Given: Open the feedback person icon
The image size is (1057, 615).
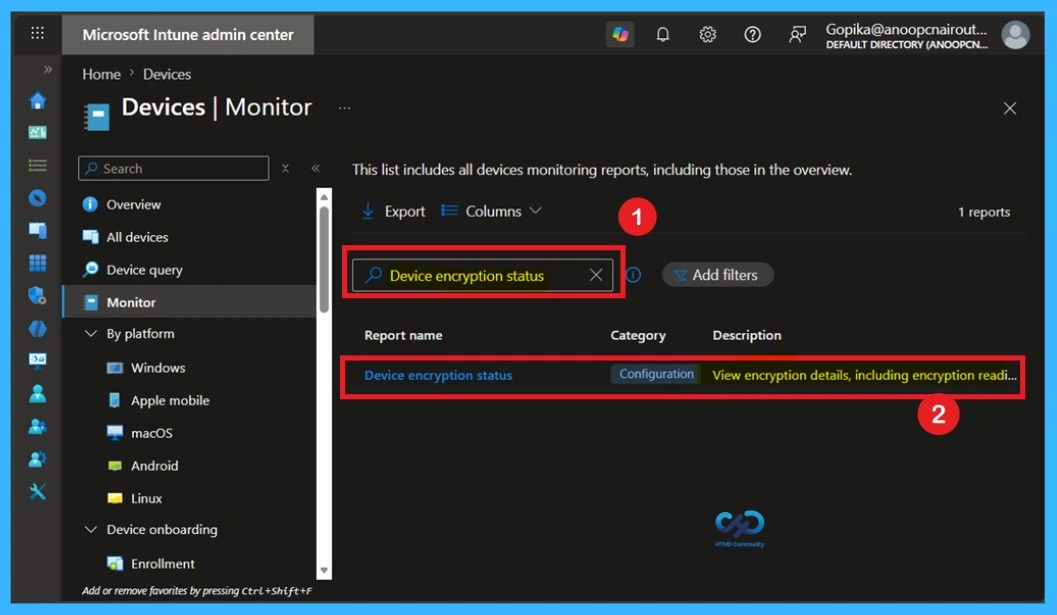Looking at the screenshot, I should coord(797,34).
